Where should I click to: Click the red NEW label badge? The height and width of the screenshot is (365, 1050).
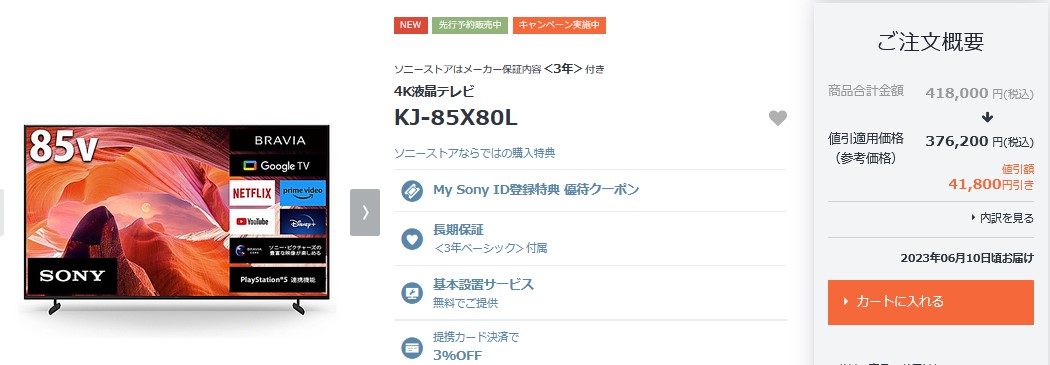[x=410, y=25]
